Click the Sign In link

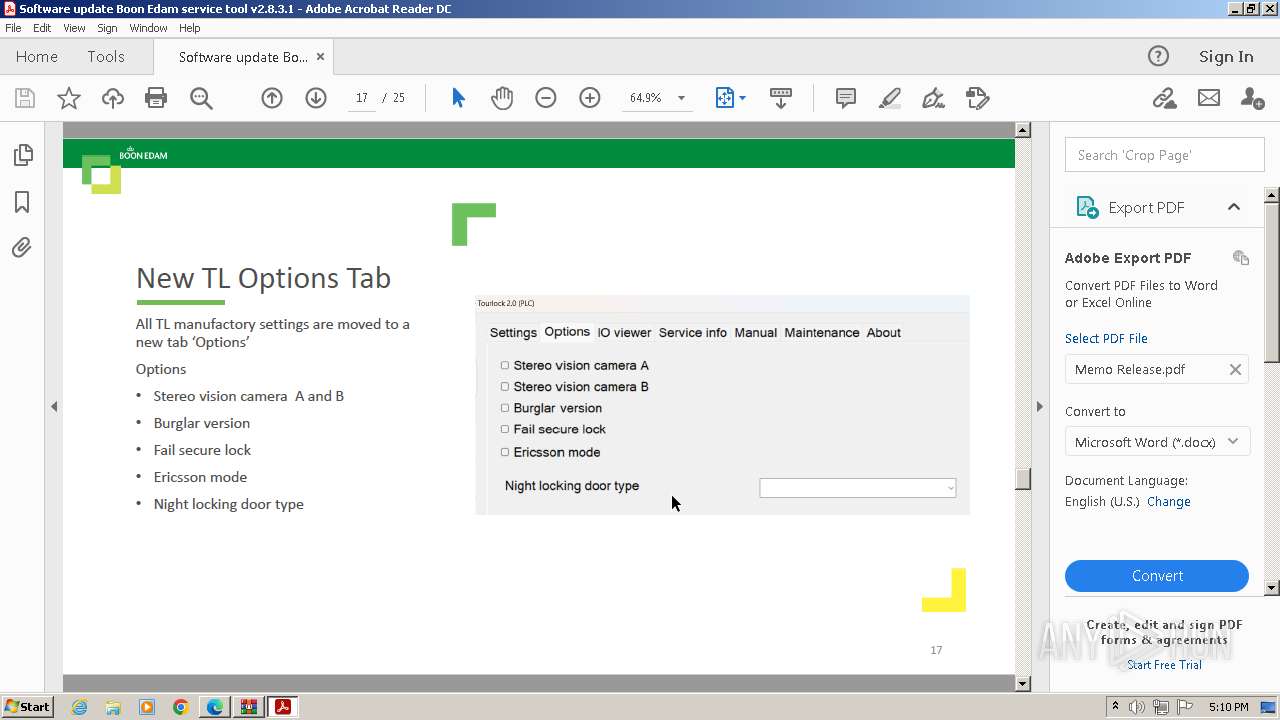(1226, 57)
